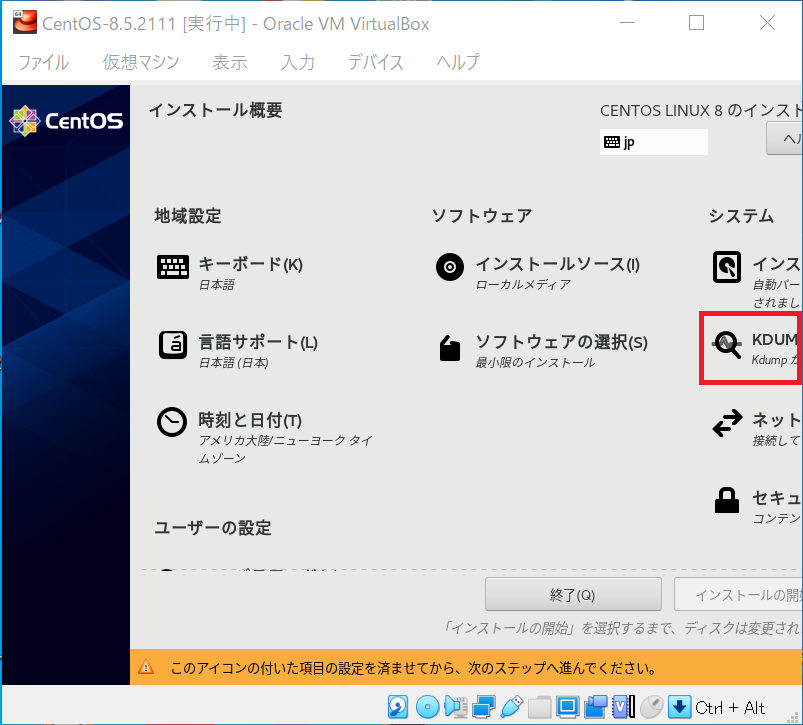Click the ユーザーの設定 section heading
Screen dimensions: 803x725
[213, 528]
